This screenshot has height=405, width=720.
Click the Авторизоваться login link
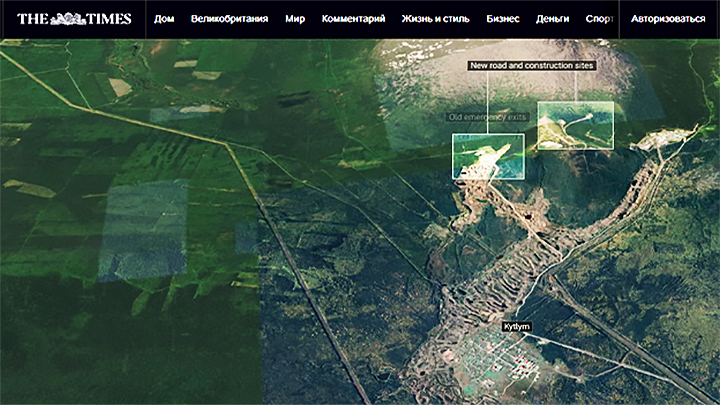tap(668, 19)
